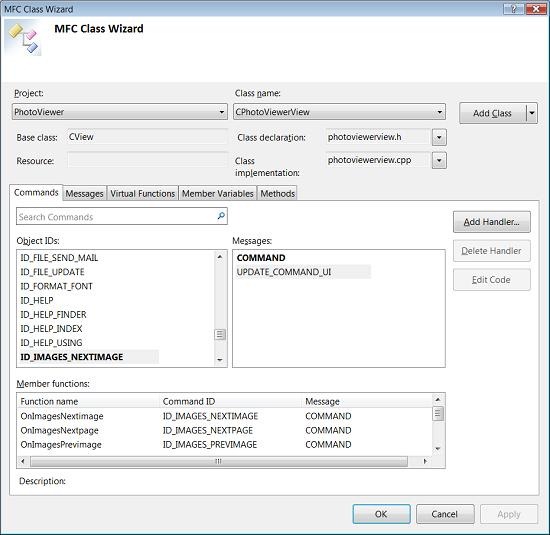This screenshot has height=535, width=550.
Task: Click the MFC Class Wizard header icon
Action: pyautogui.click(x=25, y=39)
